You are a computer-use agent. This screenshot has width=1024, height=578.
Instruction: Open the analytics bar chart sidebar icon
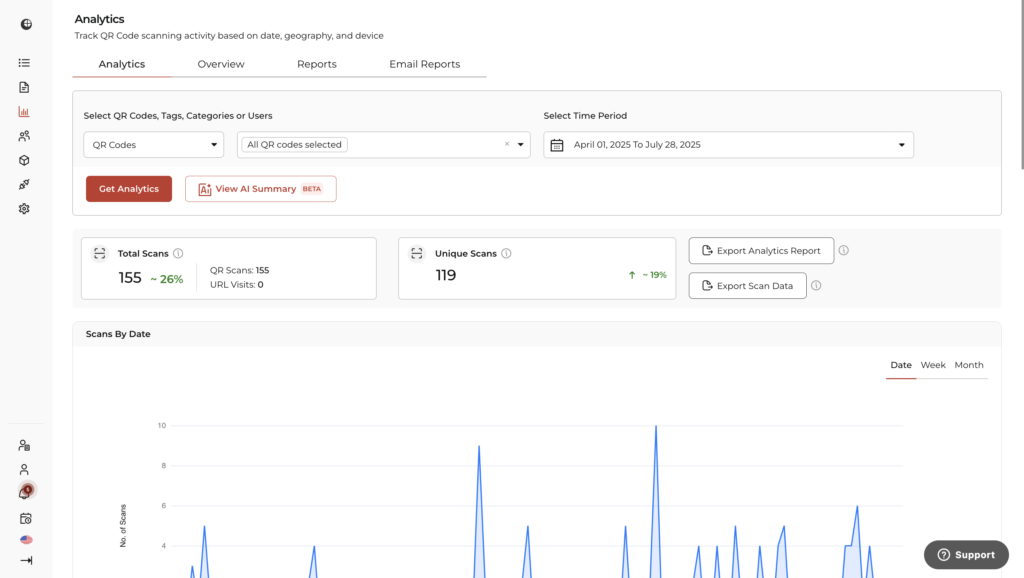(24, 112)
